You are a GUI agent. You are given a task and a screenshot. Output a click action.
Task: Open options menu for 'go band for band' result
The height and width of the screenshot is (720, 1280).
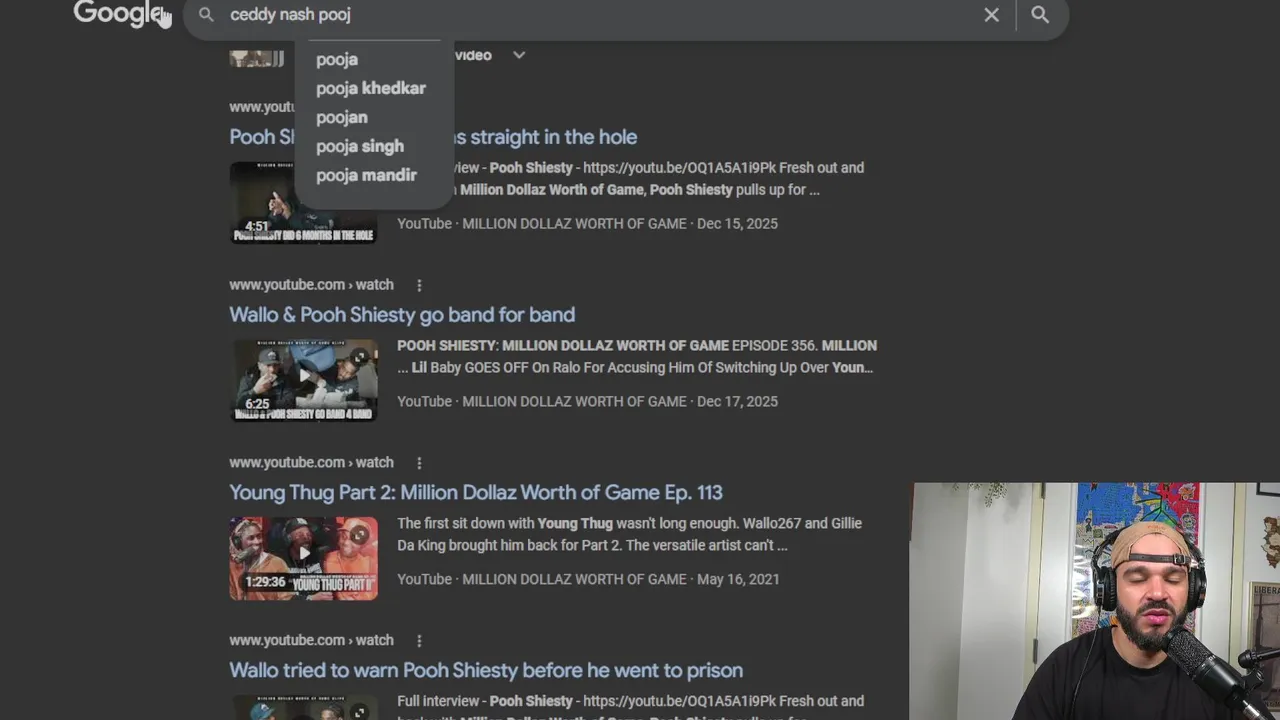tap(419, 285)
